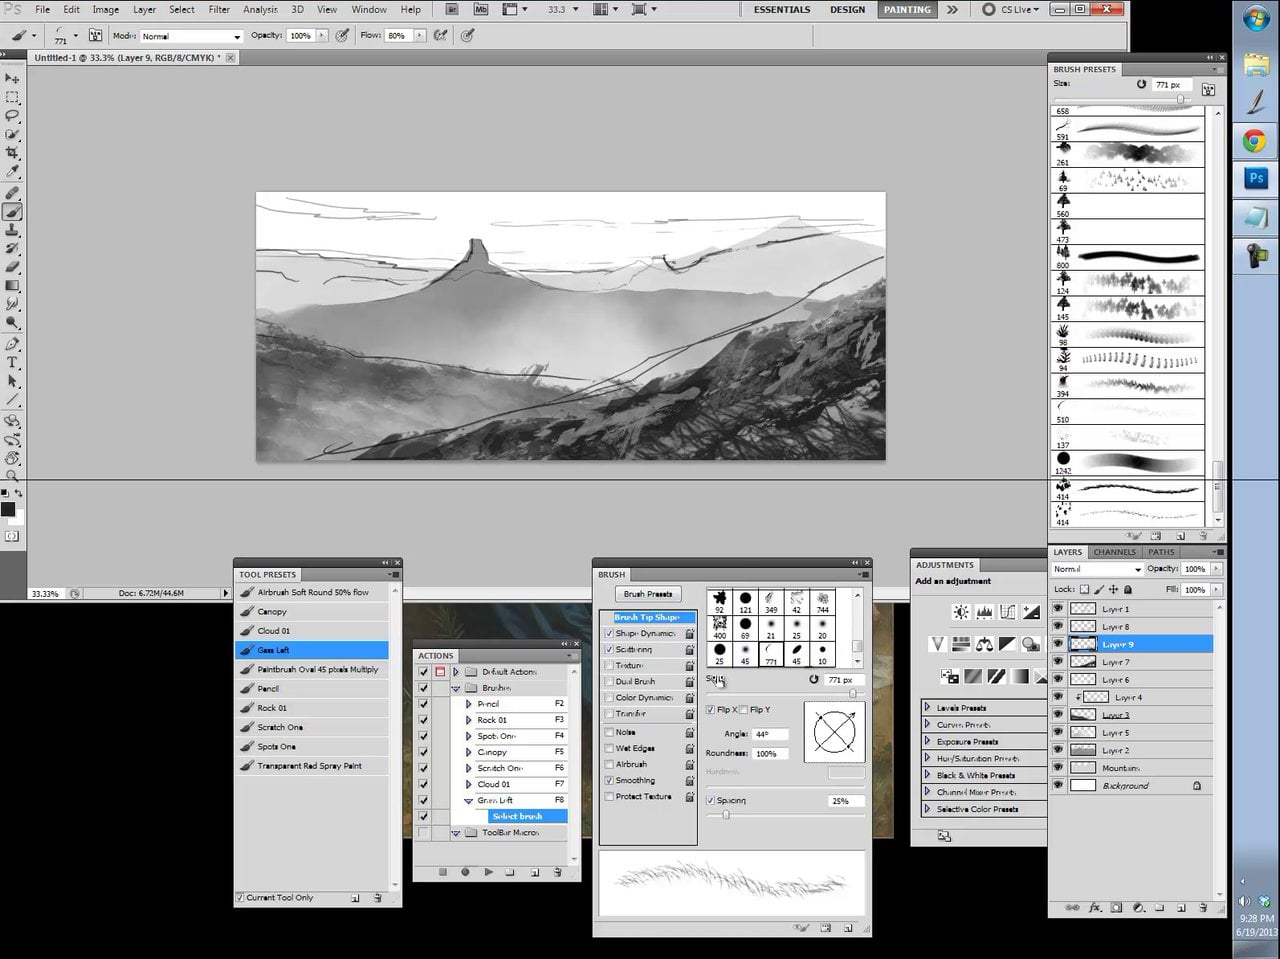Enable the Texture brush option

pos(609,666)
